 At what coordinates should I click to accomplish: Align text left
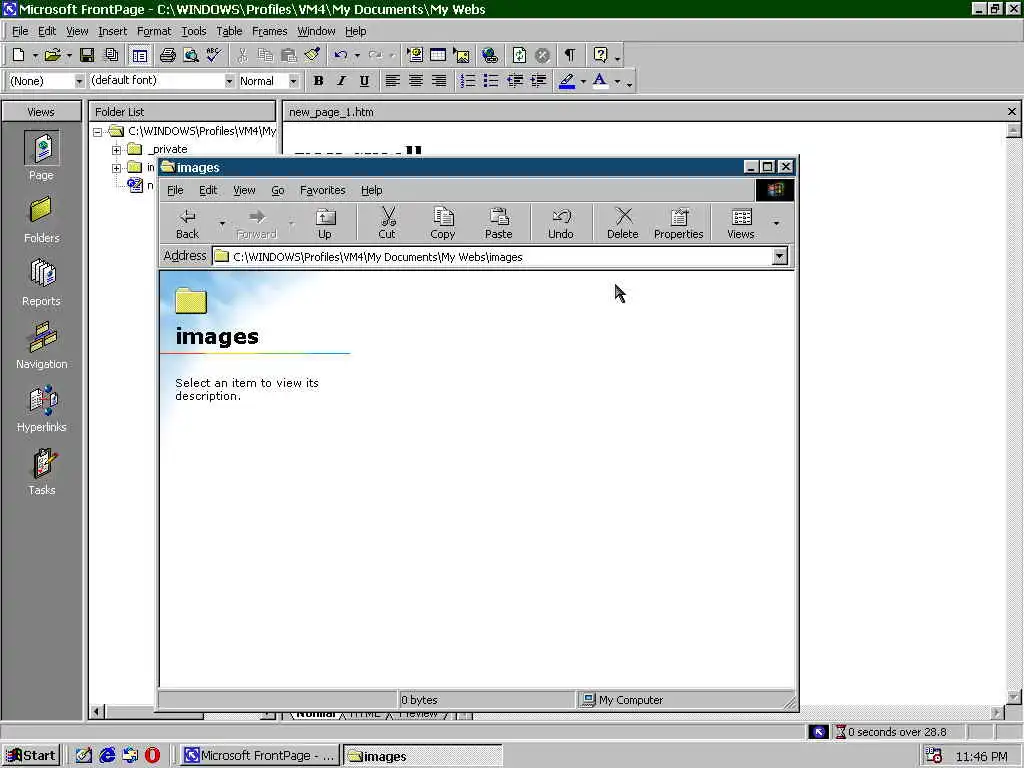[x=392, y=81]
